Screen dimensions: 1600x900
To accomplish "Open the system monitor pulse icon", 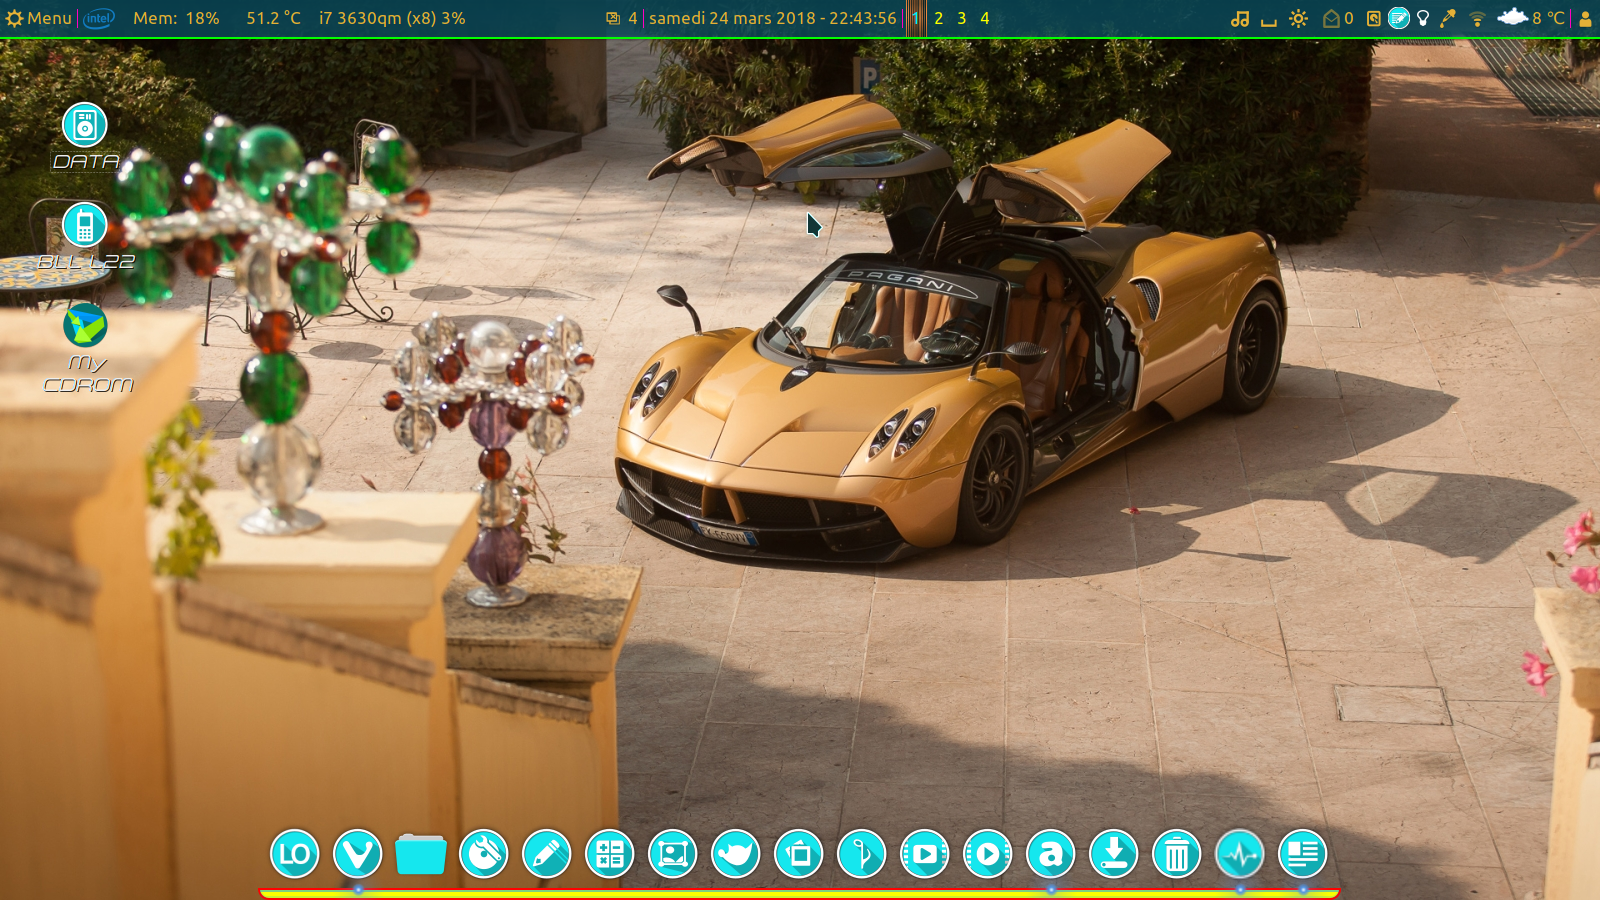I will click(1239, 855).
